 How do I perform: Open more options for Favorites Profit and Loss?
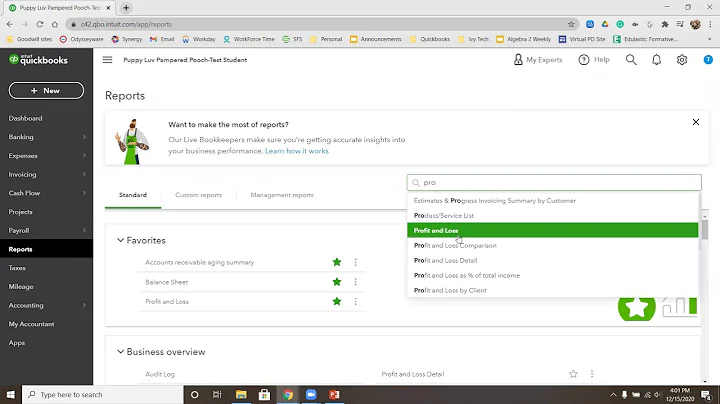click(355, 302)
